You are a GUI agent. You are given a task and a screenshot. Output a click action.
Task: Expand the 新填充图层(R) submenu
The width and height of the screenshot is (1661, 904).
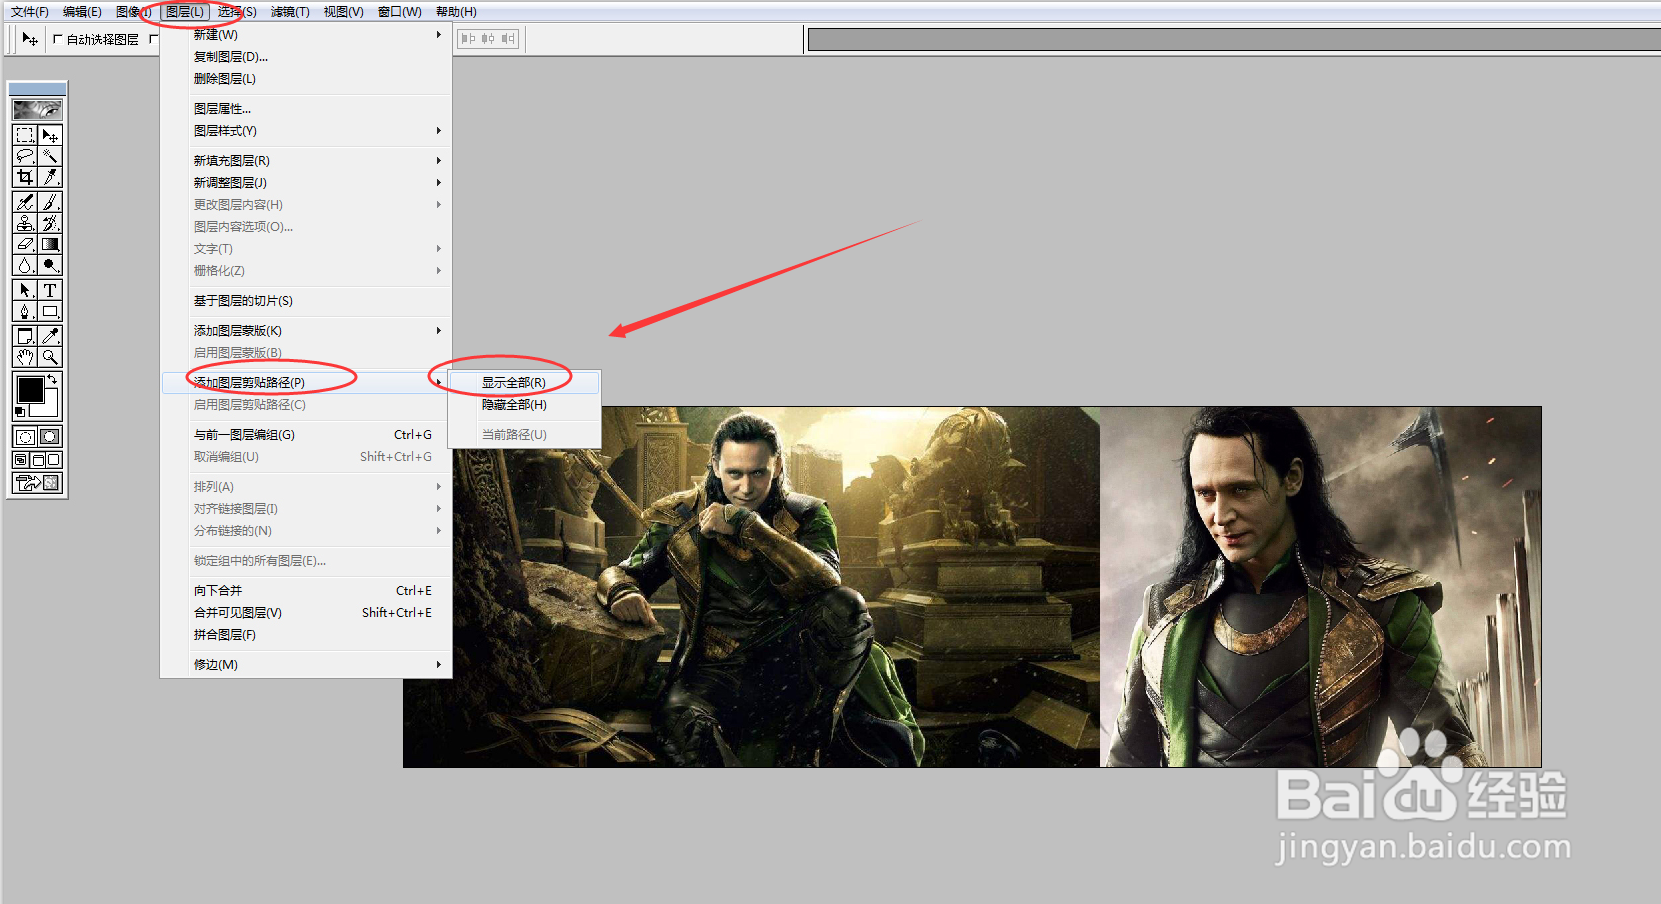pos(307,161)
